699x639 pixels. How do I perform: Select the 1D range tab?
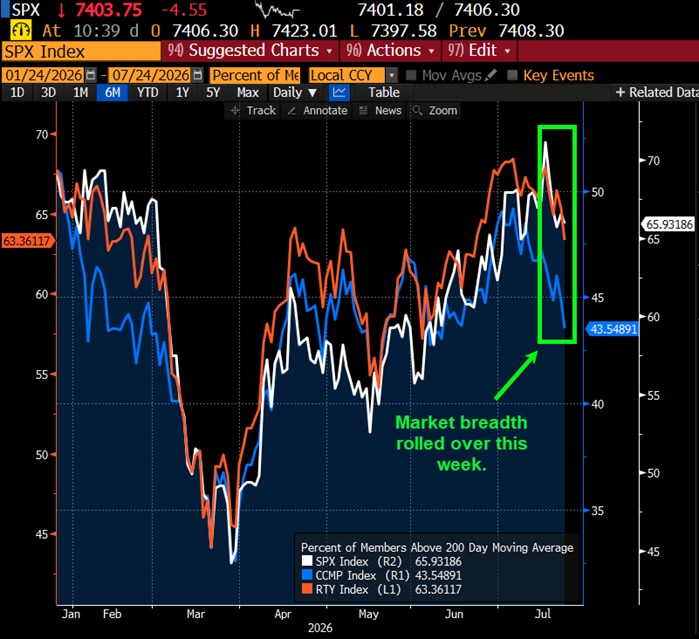(x=17, y=92)
